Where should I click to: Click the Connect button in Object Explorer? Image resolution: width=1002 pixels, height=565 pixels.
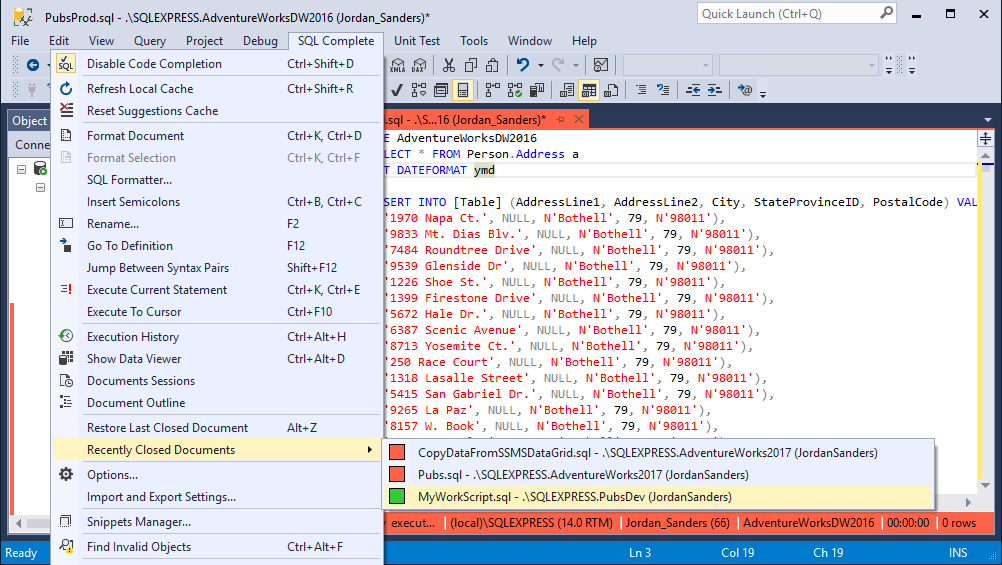coord(31,145)
